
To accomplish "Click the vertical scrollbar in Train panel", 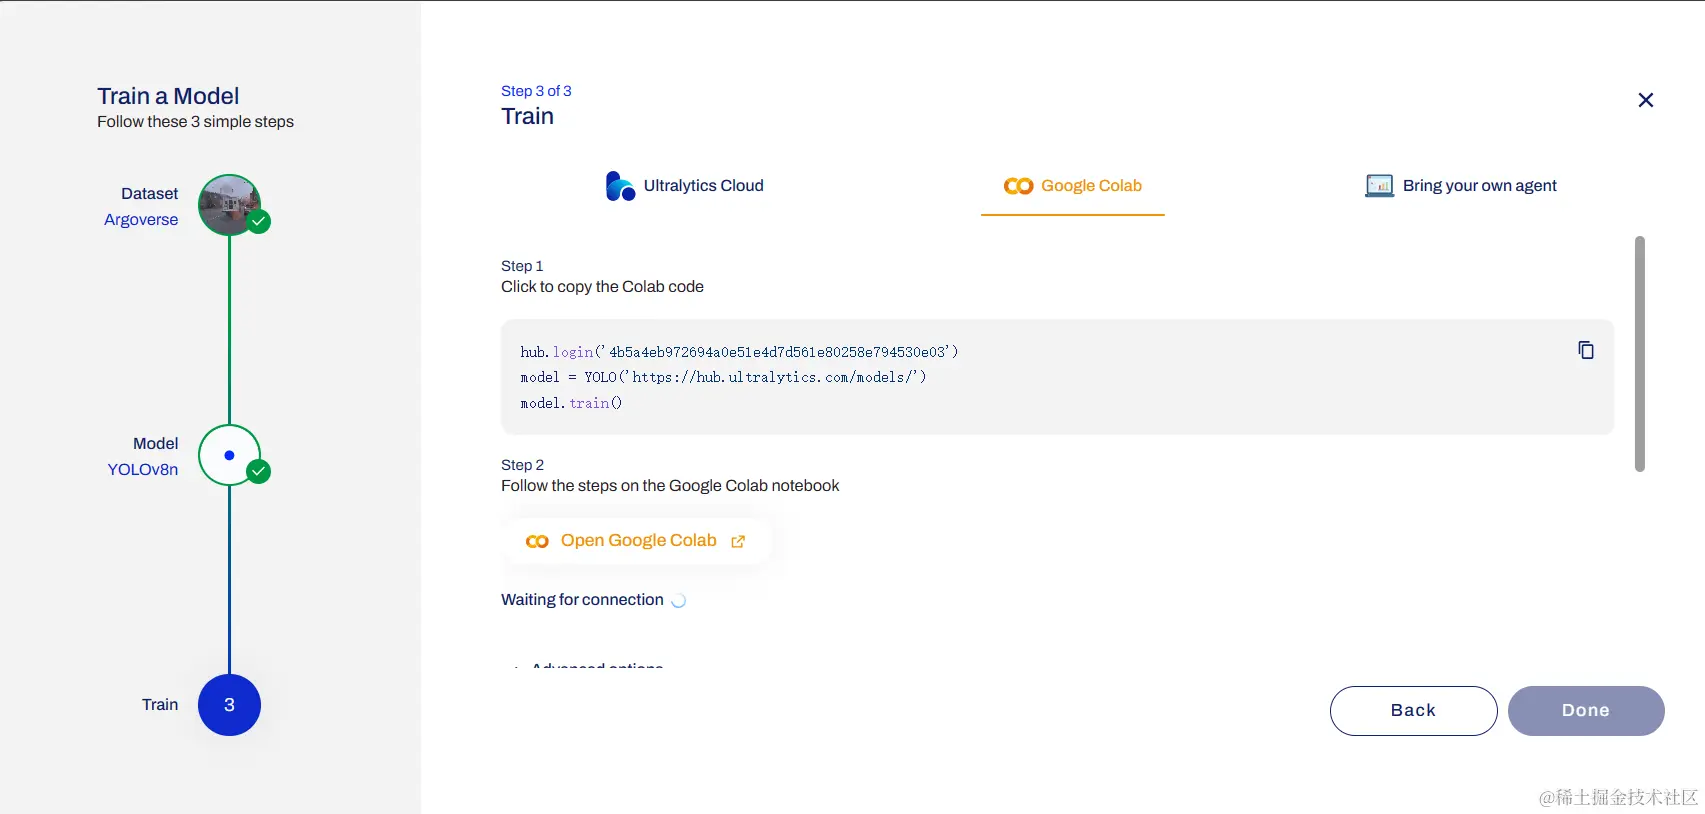I will click(x=1640, y=354).
